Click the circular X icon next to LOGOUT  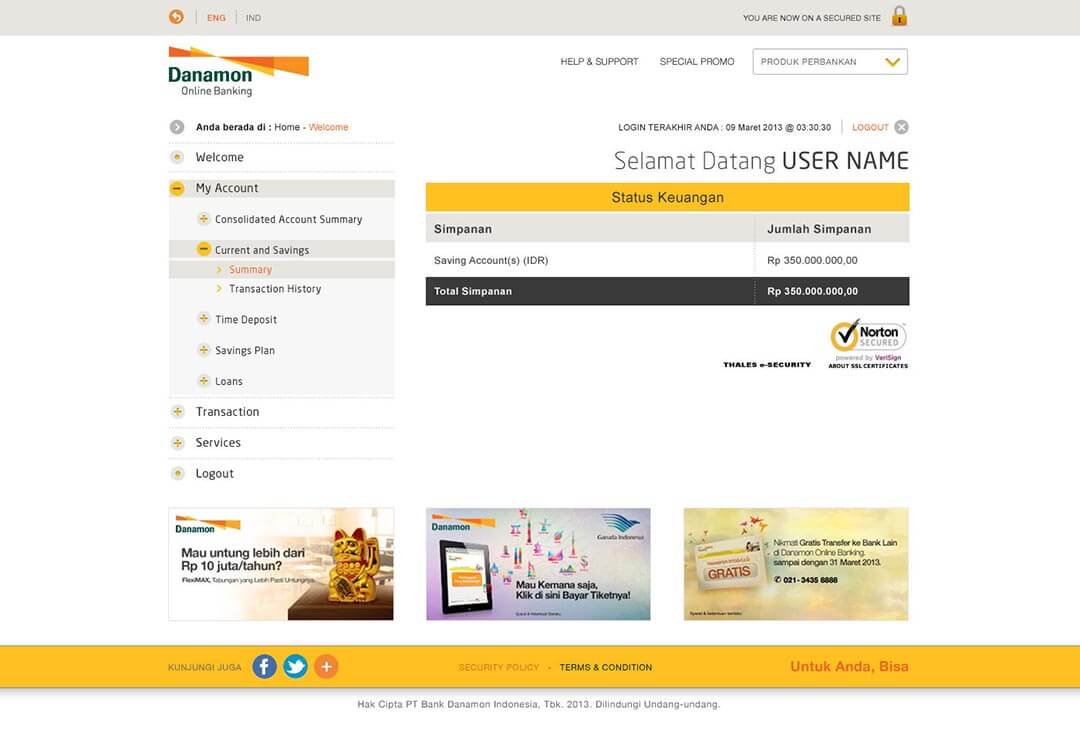coord(900,126)
